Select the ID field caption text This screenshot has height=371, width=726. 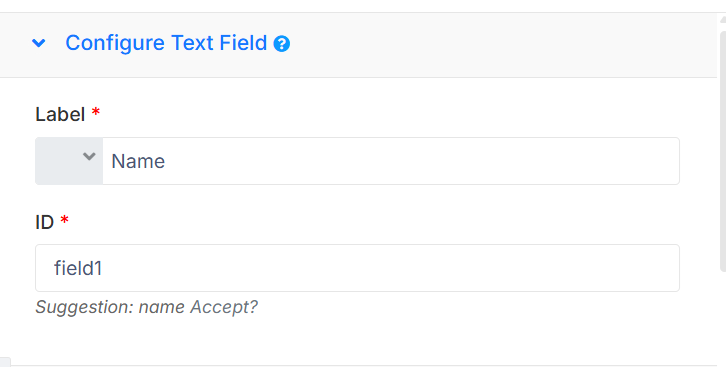(x=44, y=222)
